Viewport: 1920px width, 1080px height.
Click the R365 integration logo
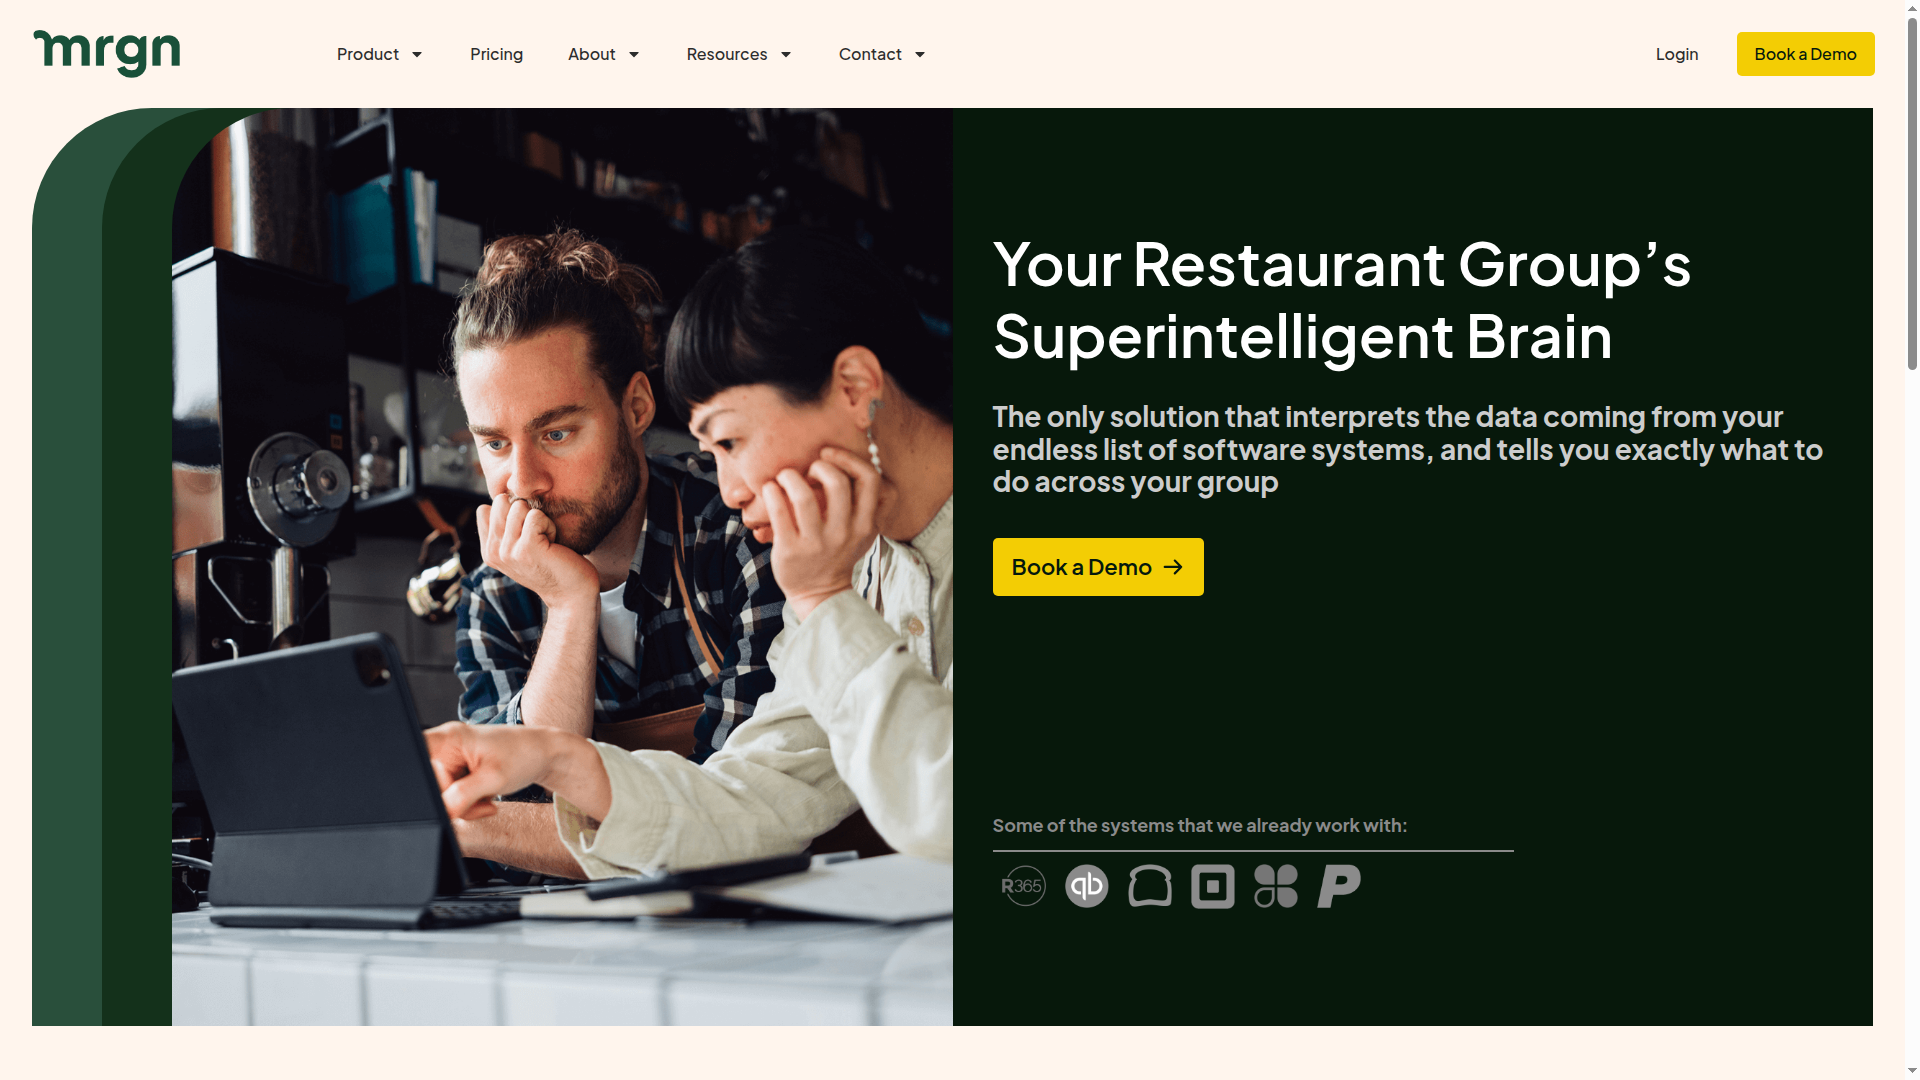pyautogui.click(x=1023, y=886)
